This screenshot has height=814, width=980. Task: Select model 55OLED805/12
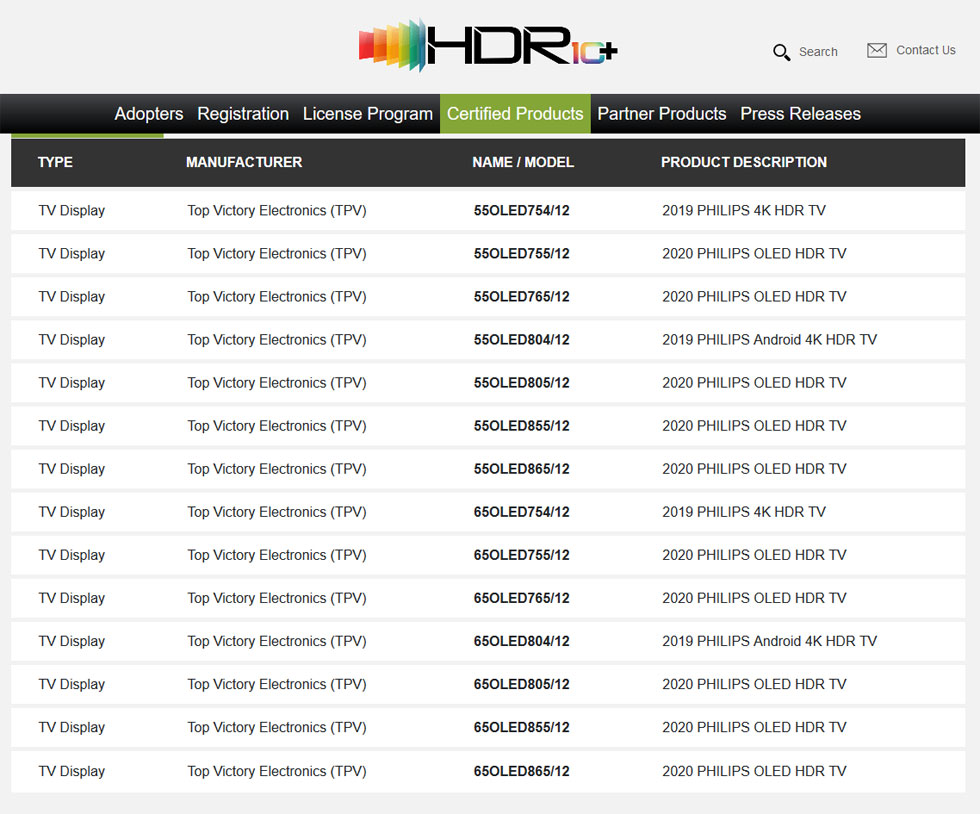click(x=521, y=383)
